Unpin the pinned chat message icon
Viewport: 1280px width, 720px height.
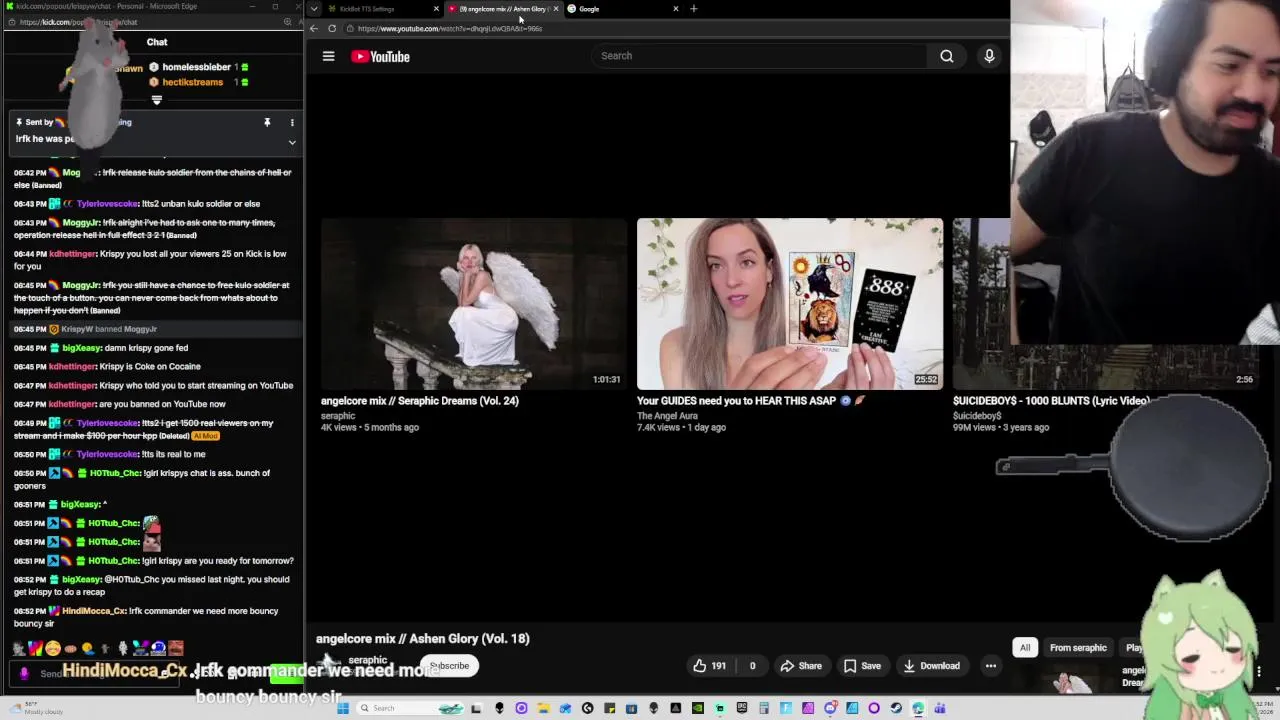click(x=267, y=122)
